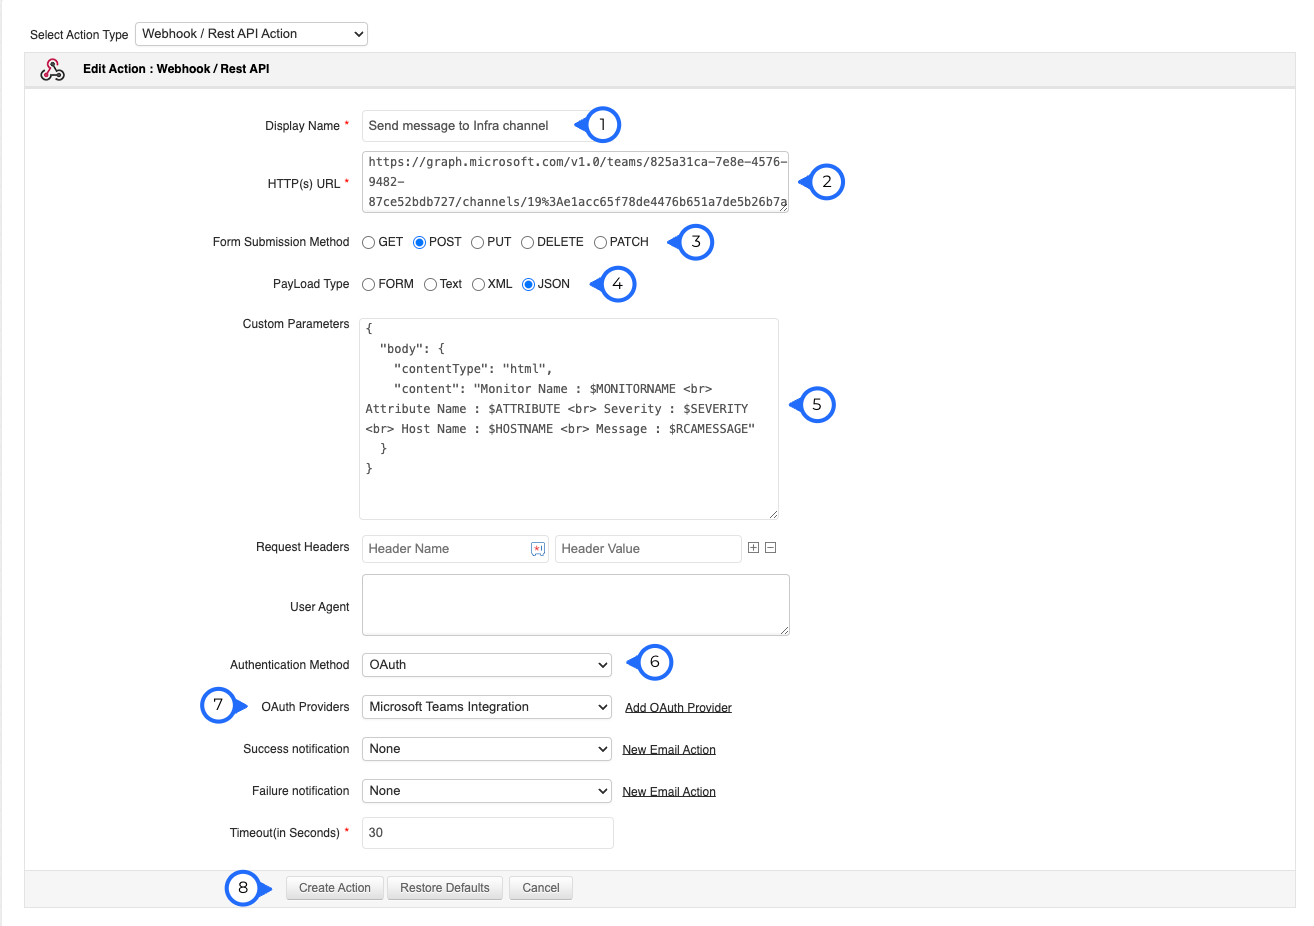Open the OAuth Providers dropdown
This screenshot has height=926, width=1314.
[487, 707]
